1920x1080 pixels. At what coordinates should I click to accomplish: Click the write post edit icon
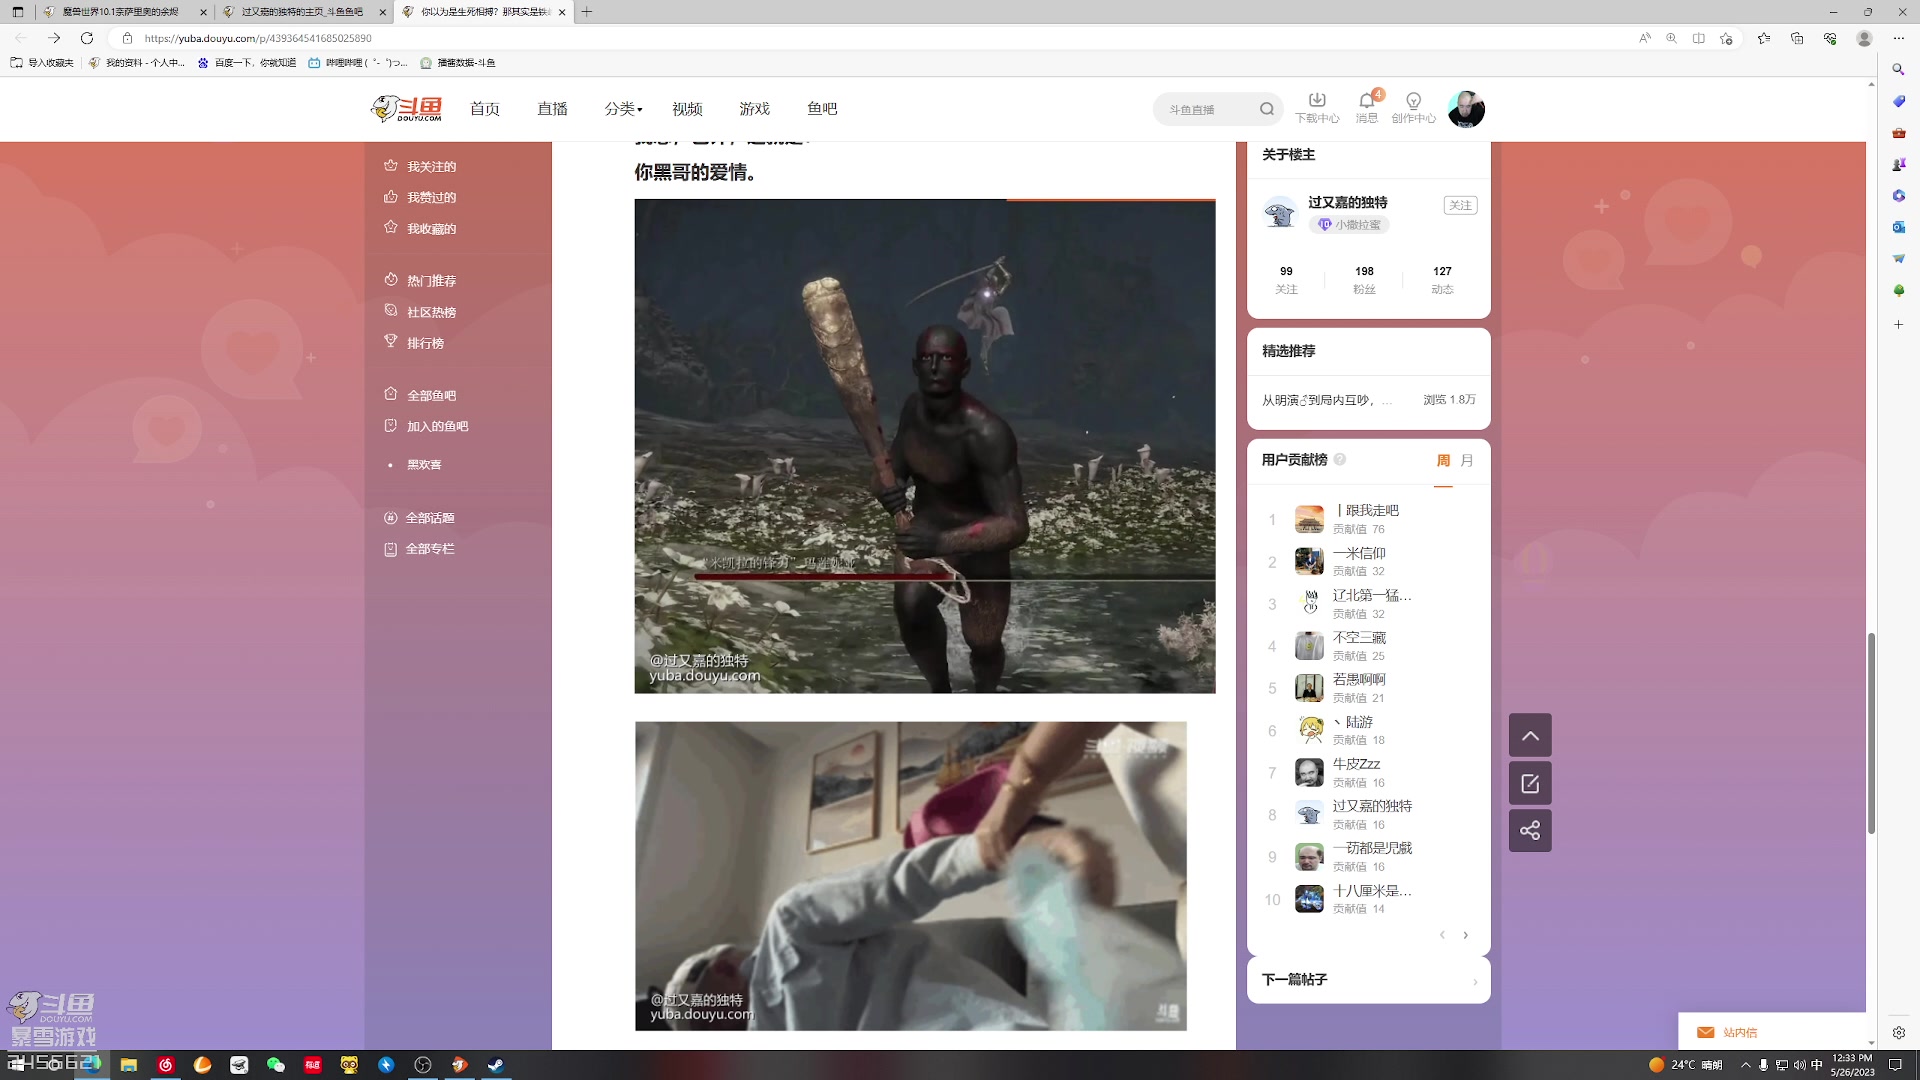click(1530, 783)
